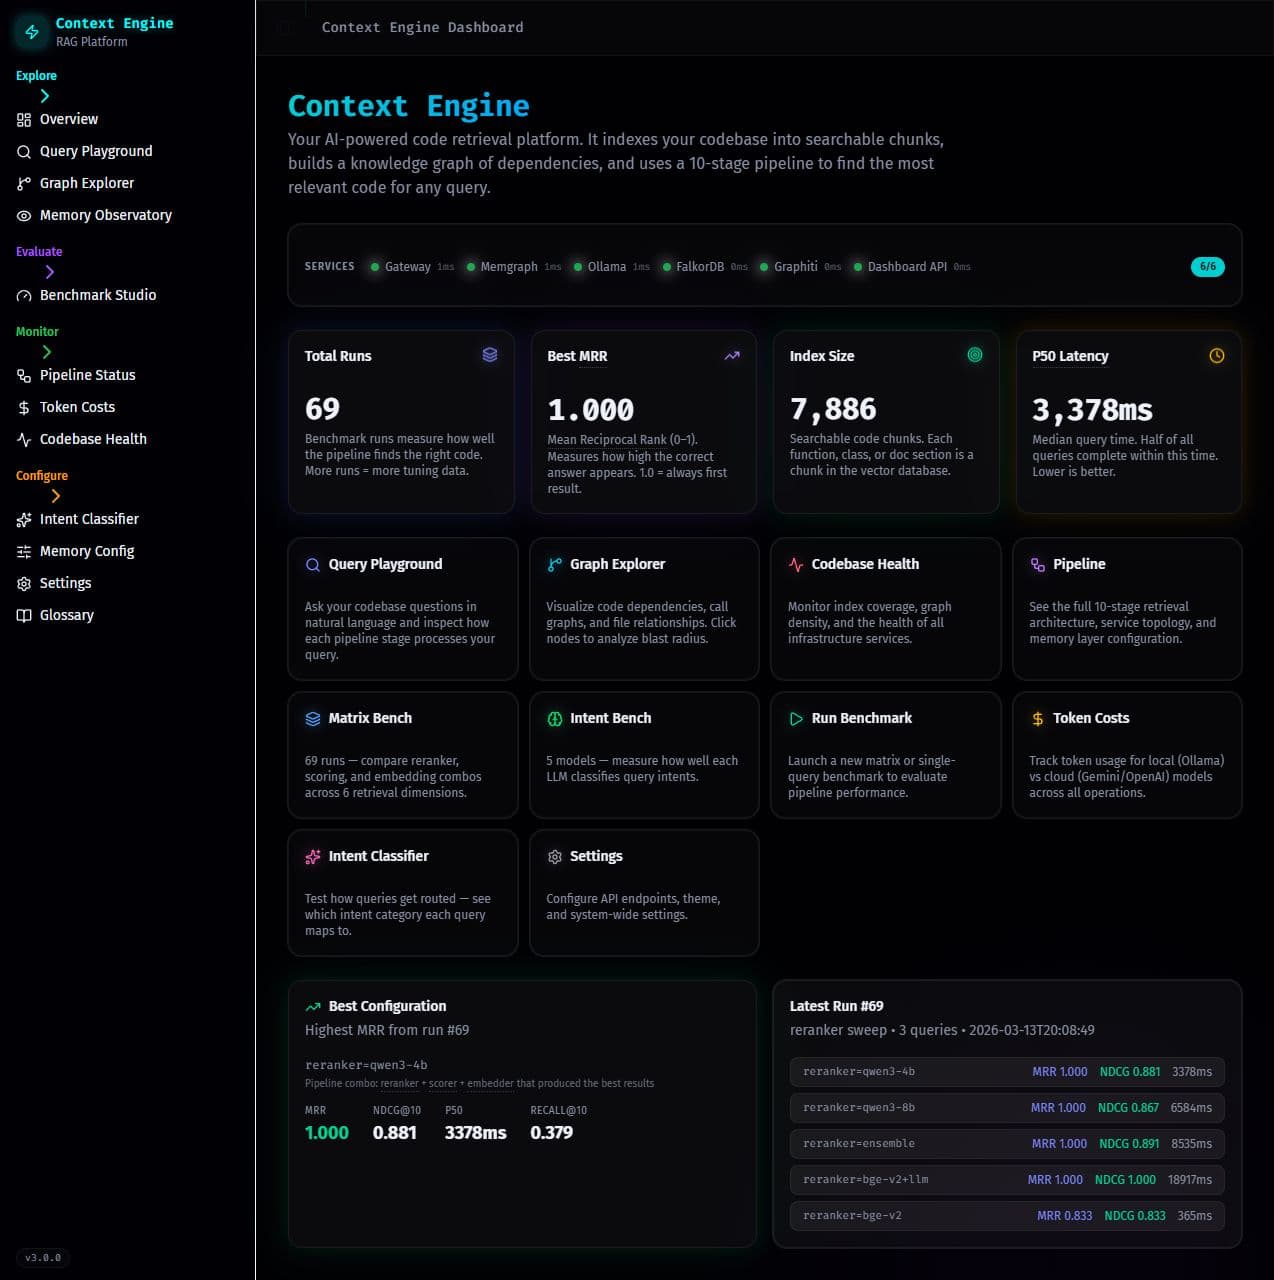Image resolution: width=1274 pixels, height=1280 pixels.
Task: Click the trending arrow icon on Best MRR card
Action: (x=732, y=355)
